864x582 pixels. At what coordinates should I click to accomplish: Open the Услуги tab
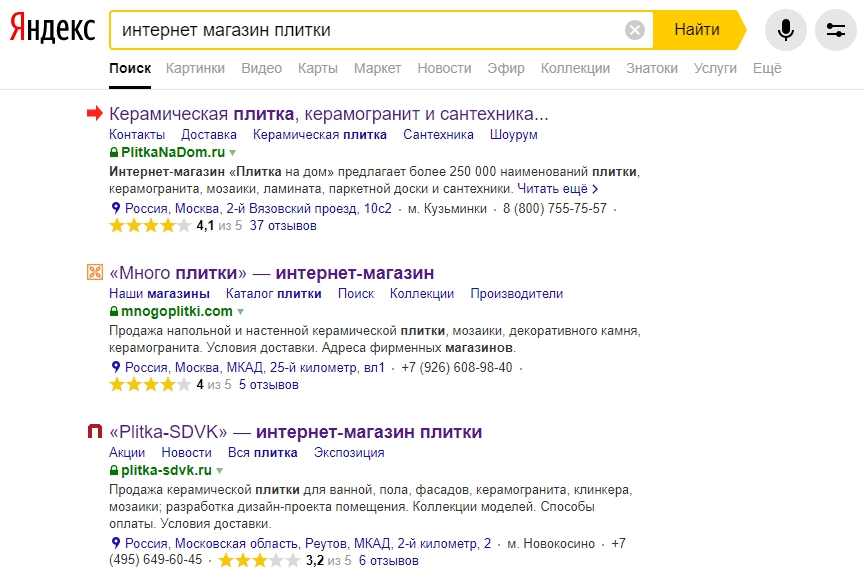click(x=715, y=68)
